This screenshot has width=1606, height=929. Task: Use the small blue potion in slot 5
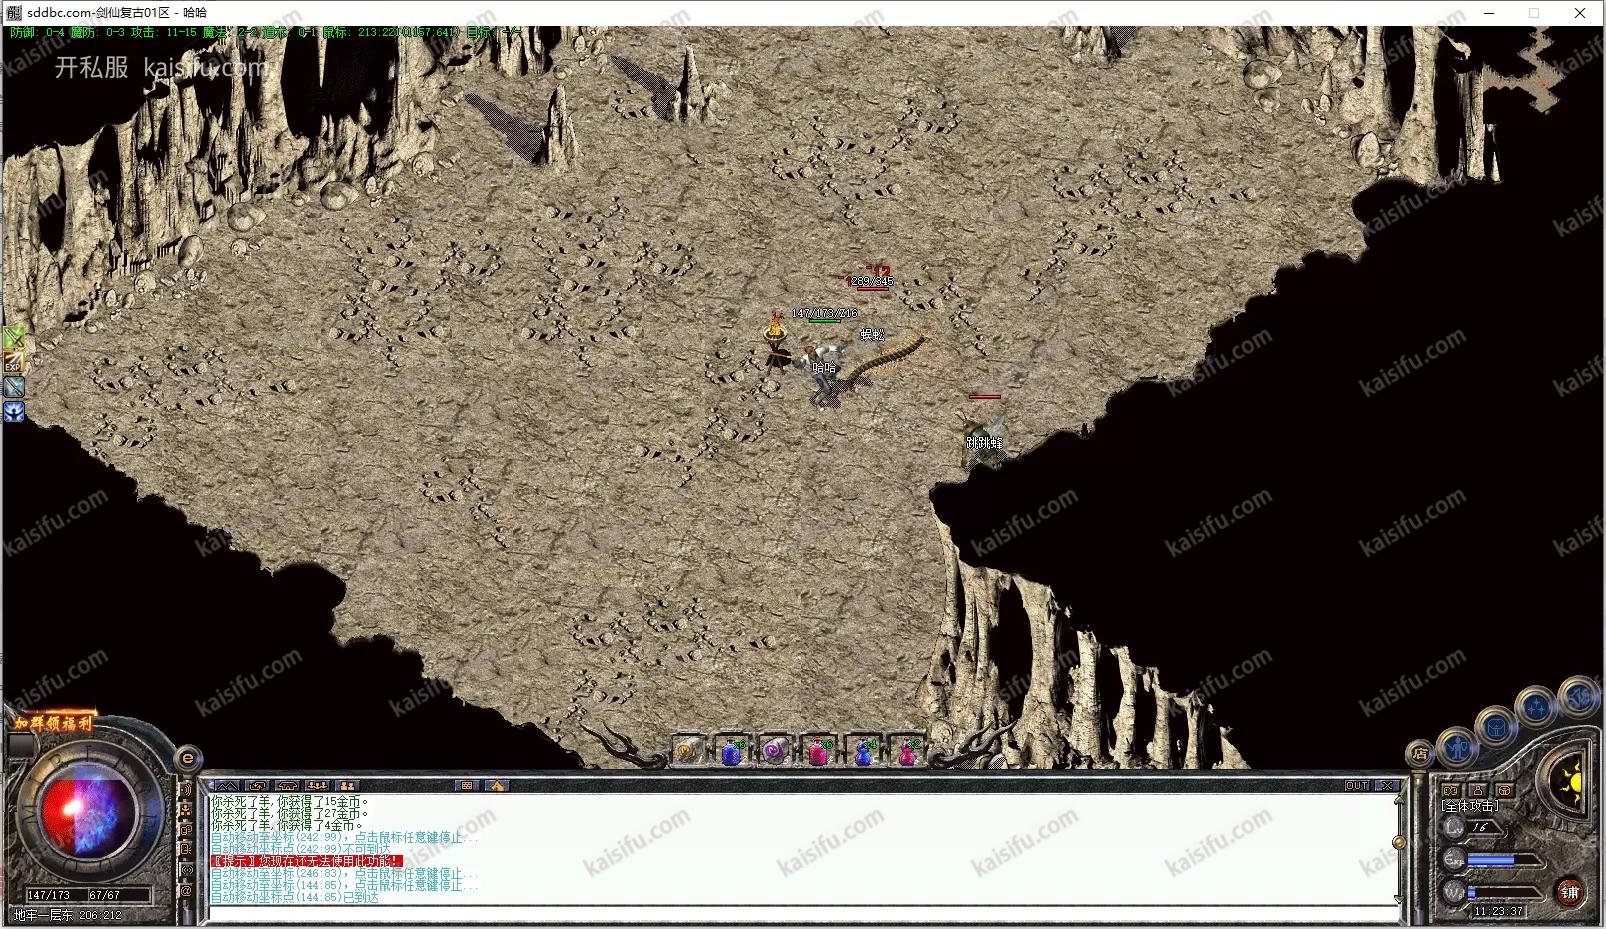click(863, 749)
